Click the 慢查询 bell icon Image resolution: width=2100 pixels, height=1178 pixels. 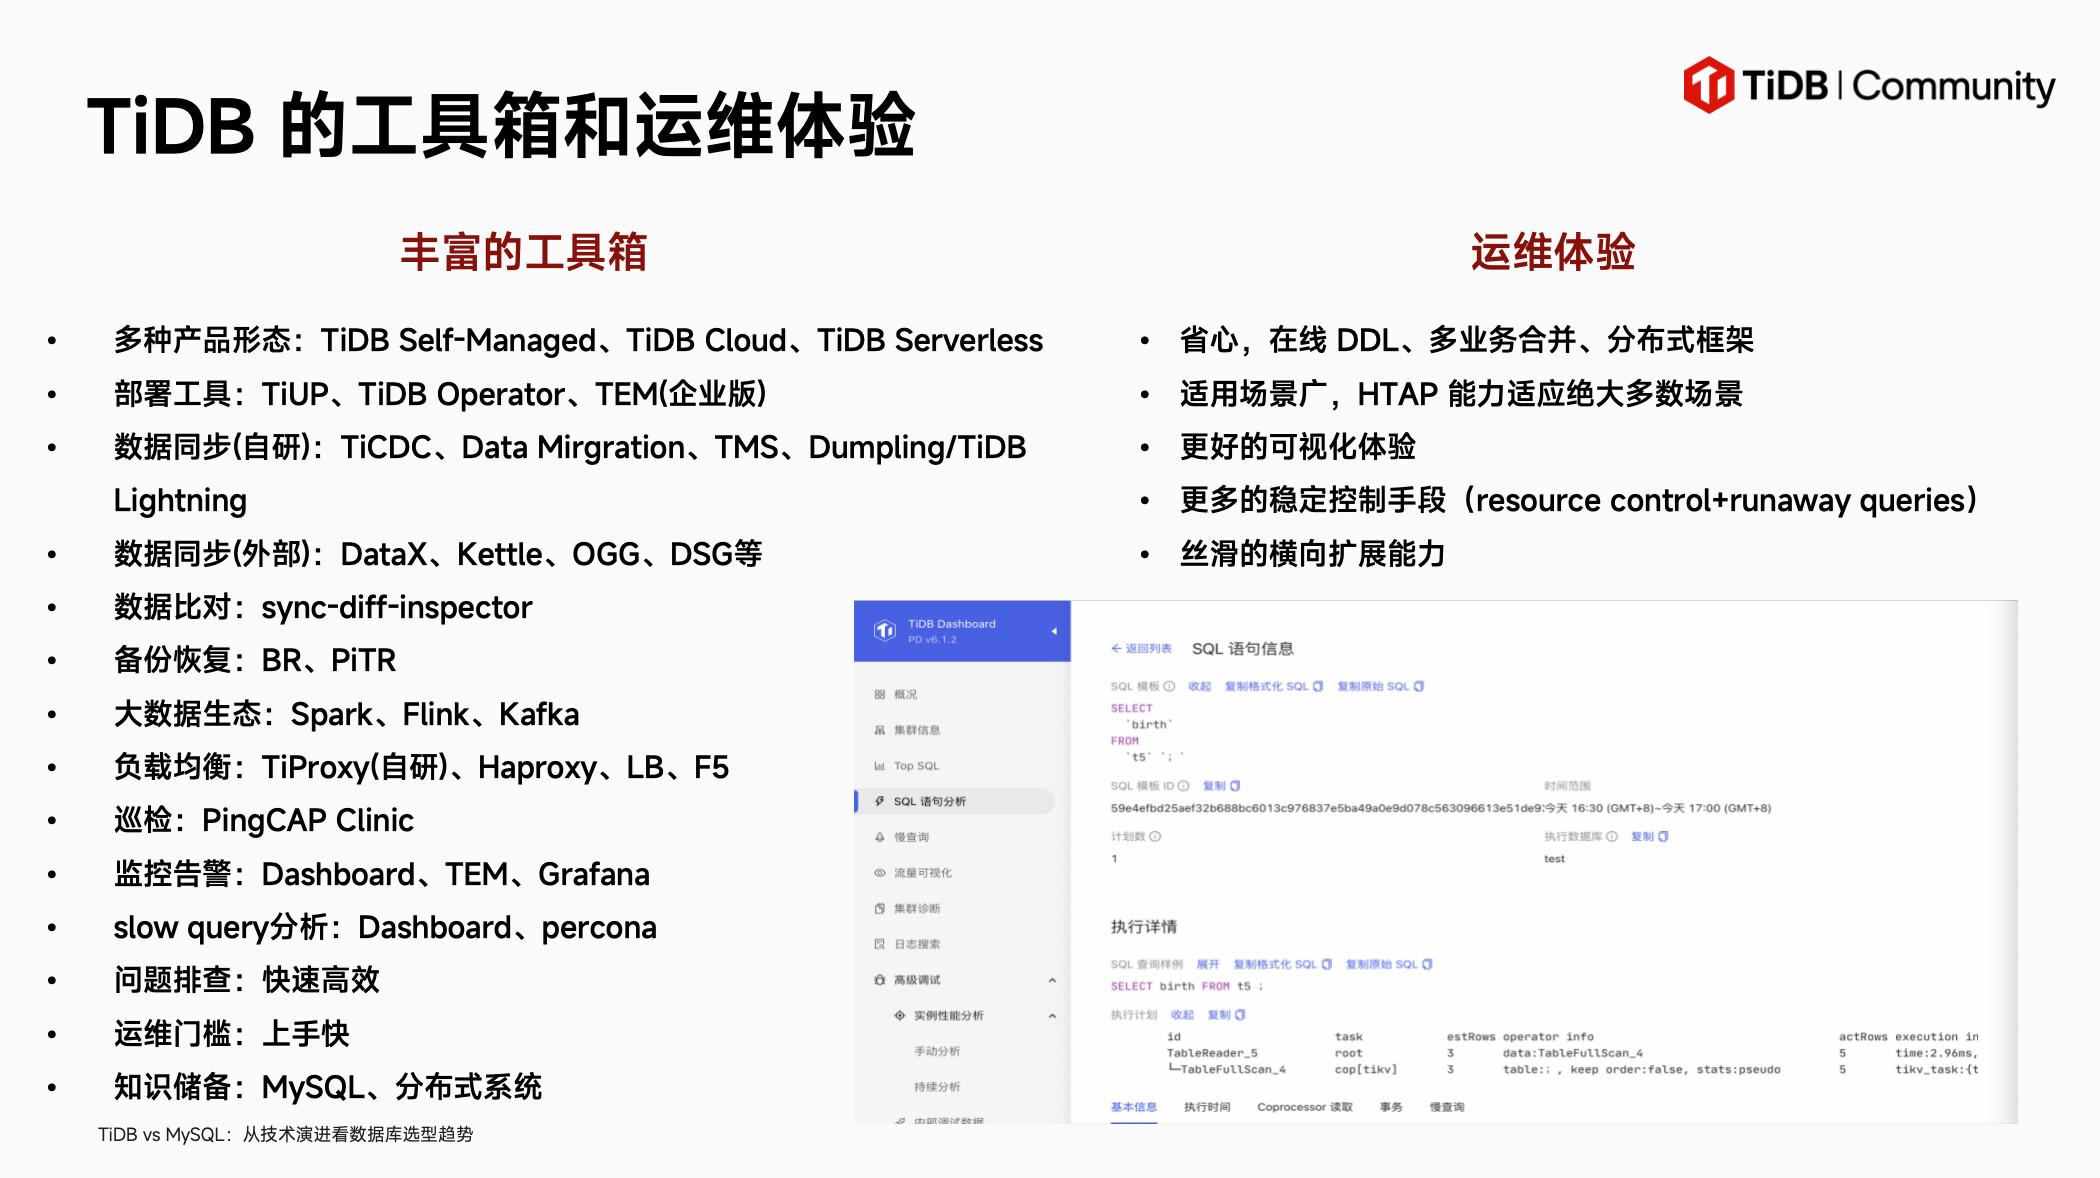click(x=879, y=837)
